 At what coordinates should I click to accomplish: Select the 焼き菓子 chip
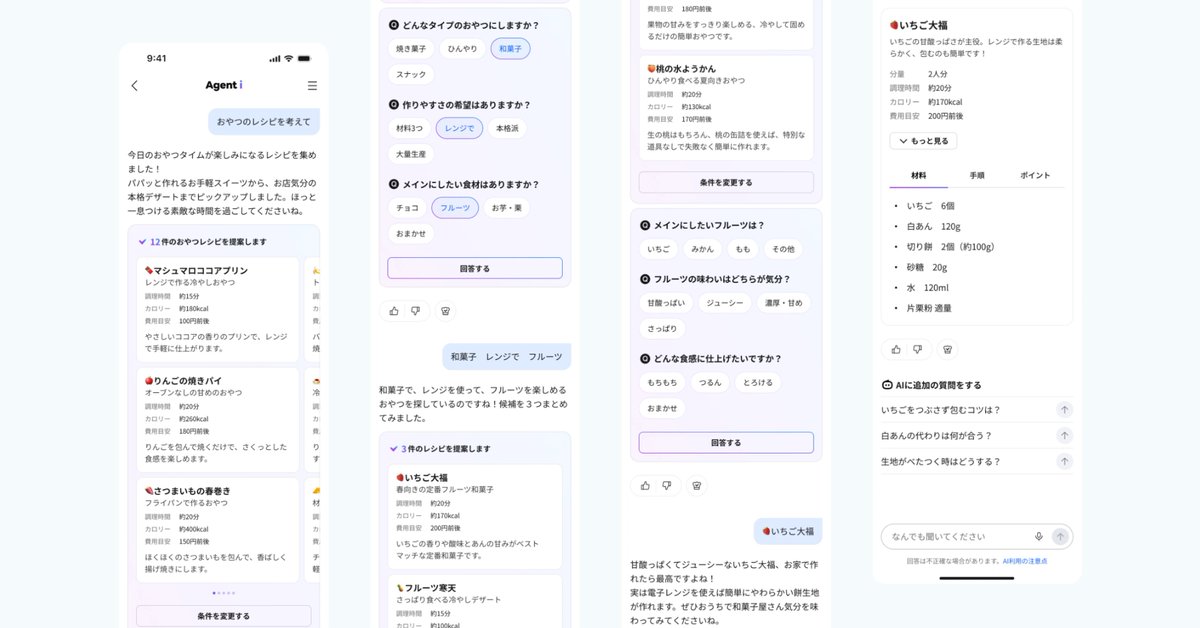[x=410, y=48]
